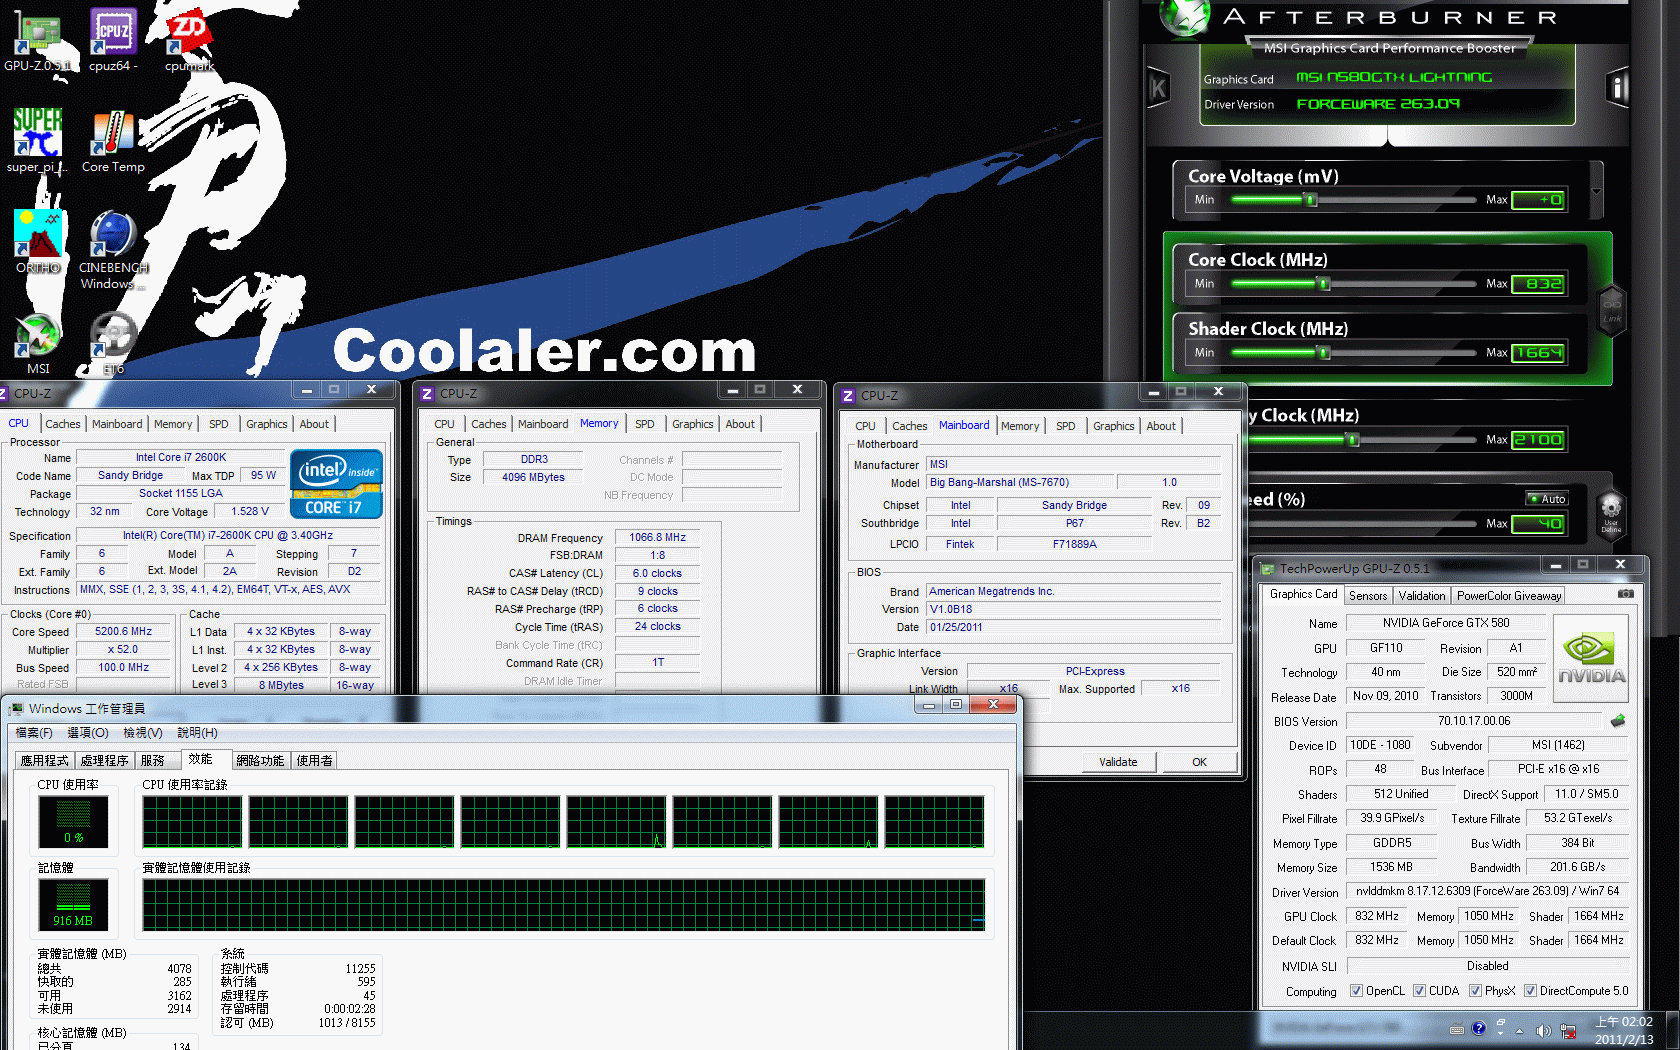Show hidden tray icons arrow
Screen dimensions: 1680x1050
[1519, 1030]
